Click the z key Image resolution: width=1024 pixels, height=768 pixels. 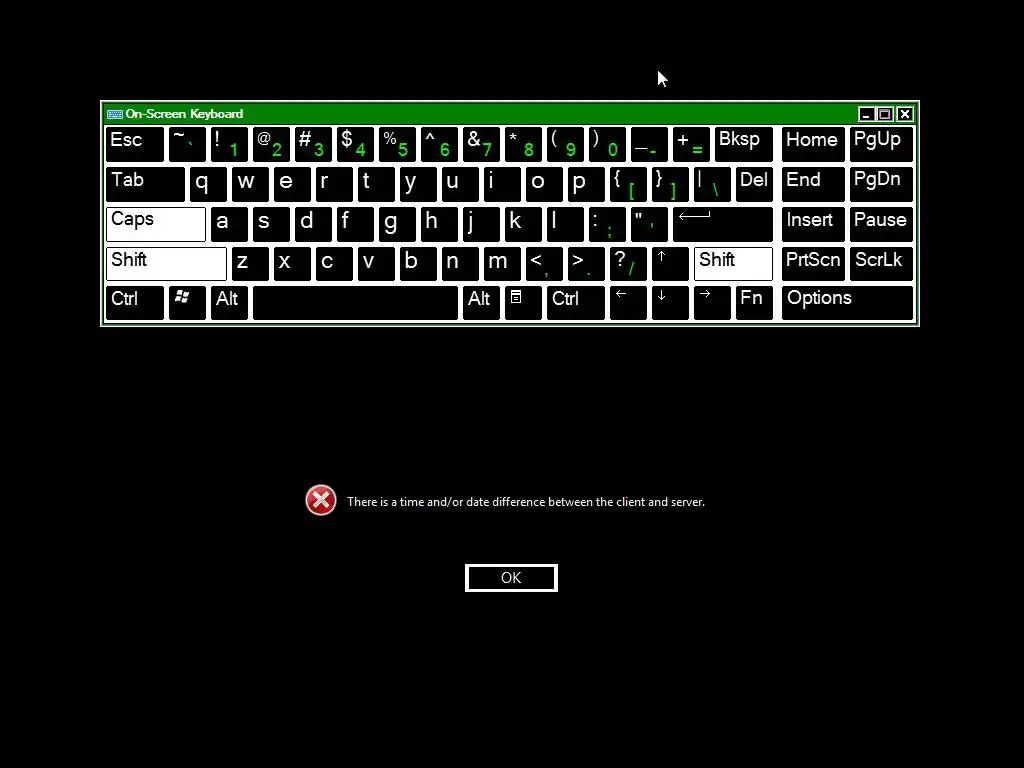250,264
